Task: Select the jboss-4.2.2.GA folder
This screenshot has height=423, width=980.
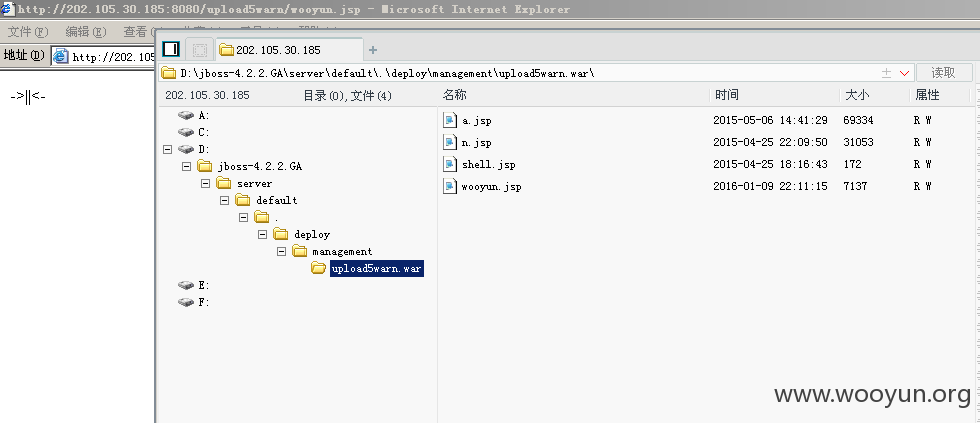Action: (259, 166)
